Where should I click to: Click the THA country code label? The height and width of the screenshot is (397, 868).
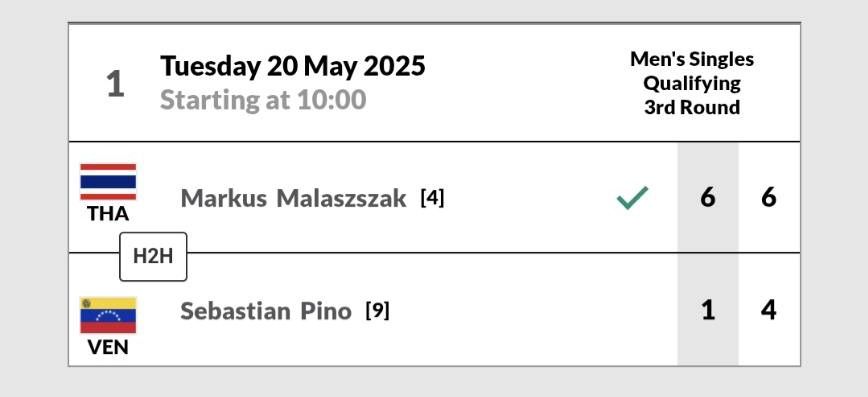pyautogui.click(x=108, y=213)
